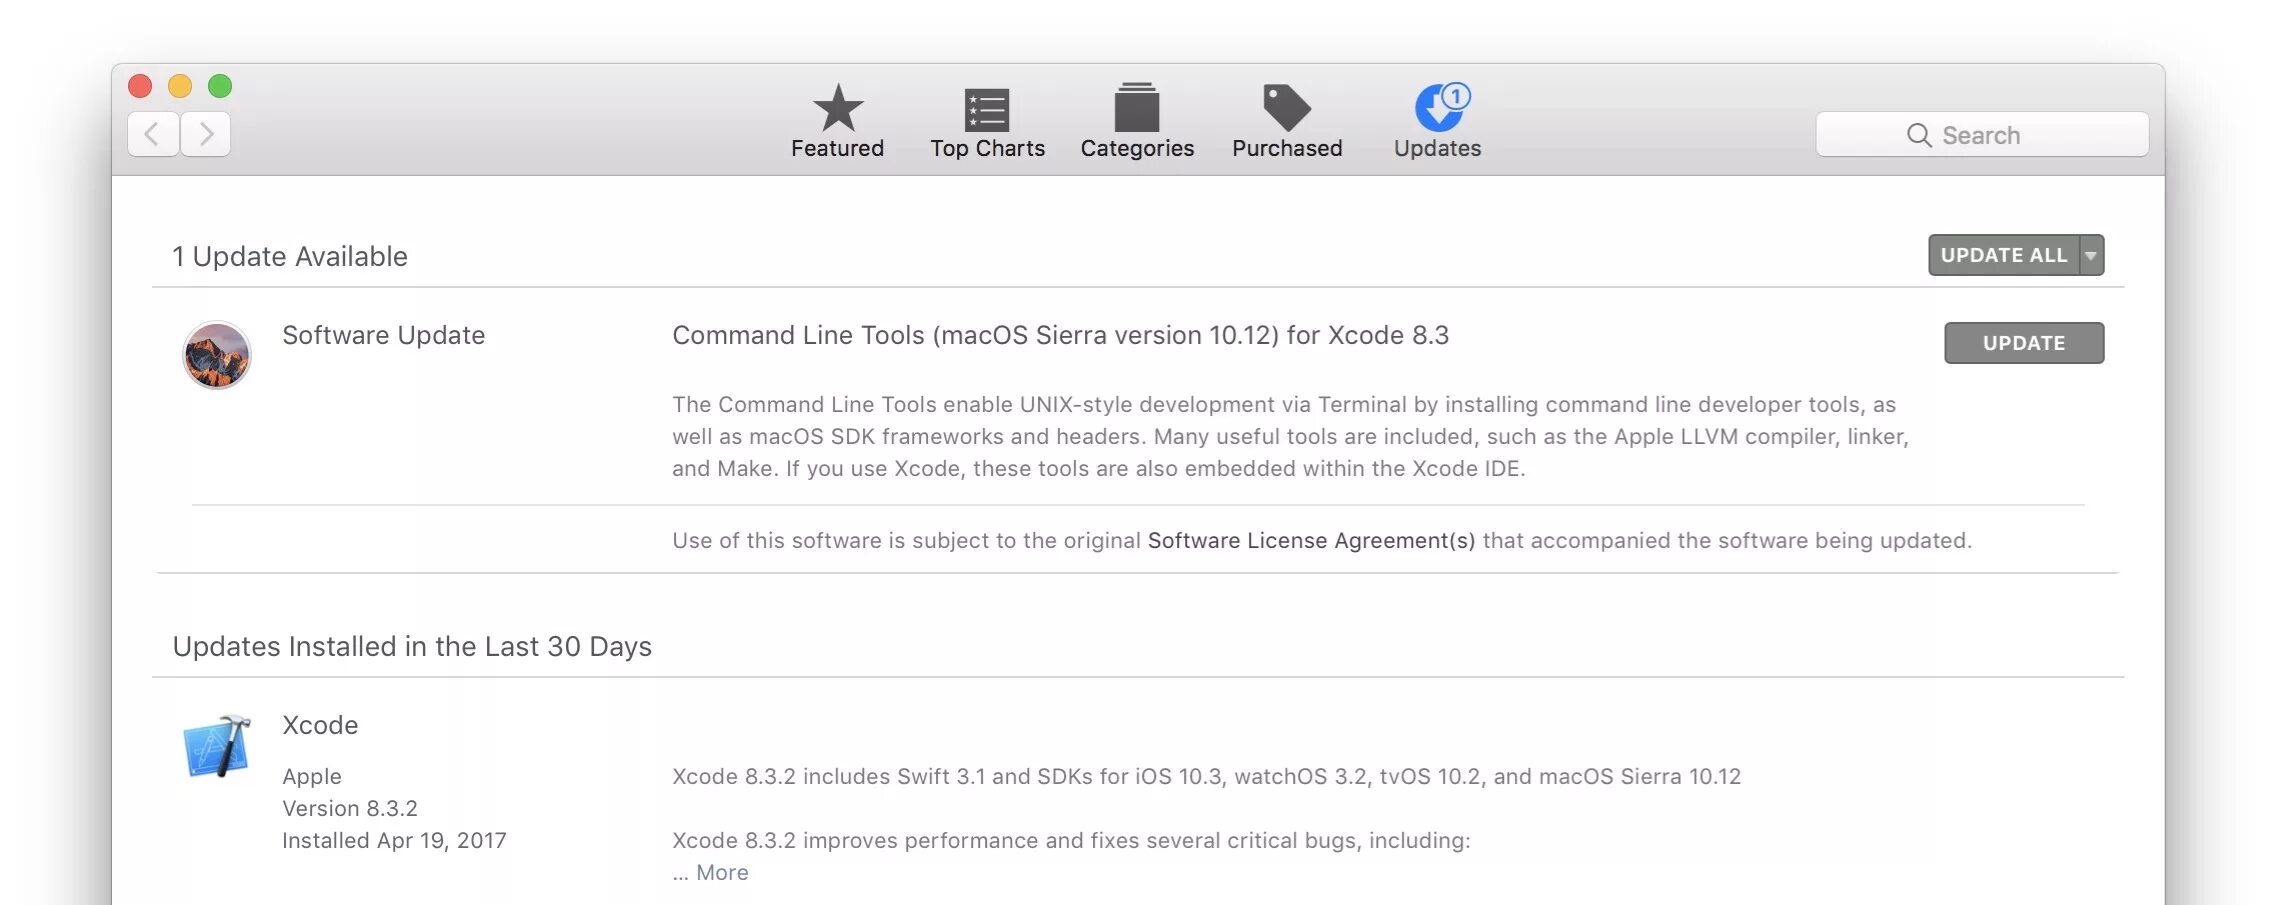Click the UPDATE ALL button
Viewport: 2278px width, 905px height.
[2004, 255]
